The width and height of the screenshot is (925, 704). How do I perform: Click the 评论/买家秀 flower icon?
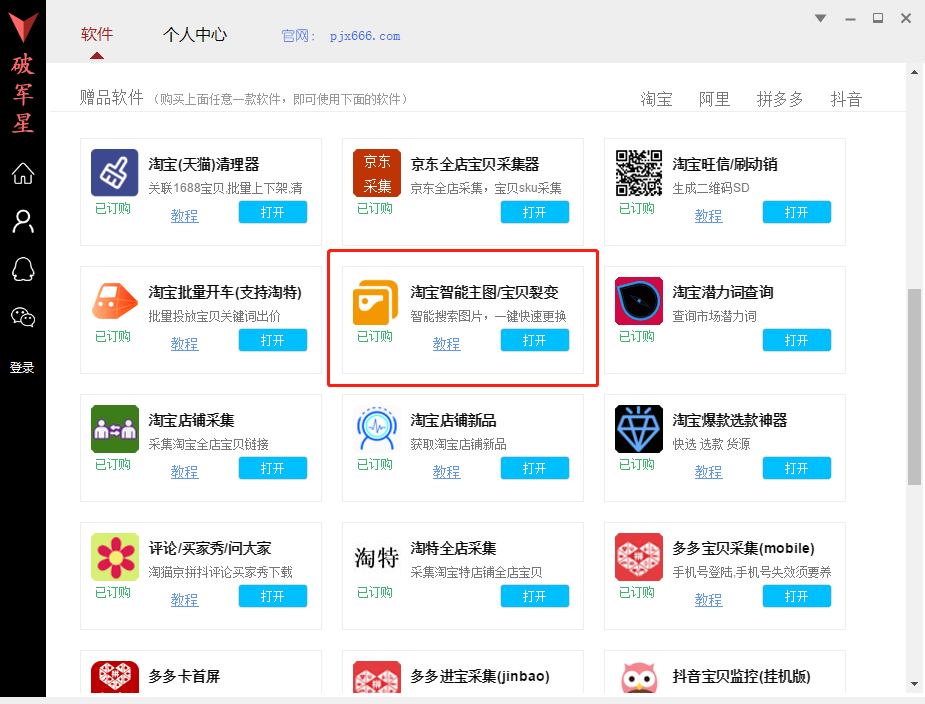pyautogui.click(x=115, y=557)
